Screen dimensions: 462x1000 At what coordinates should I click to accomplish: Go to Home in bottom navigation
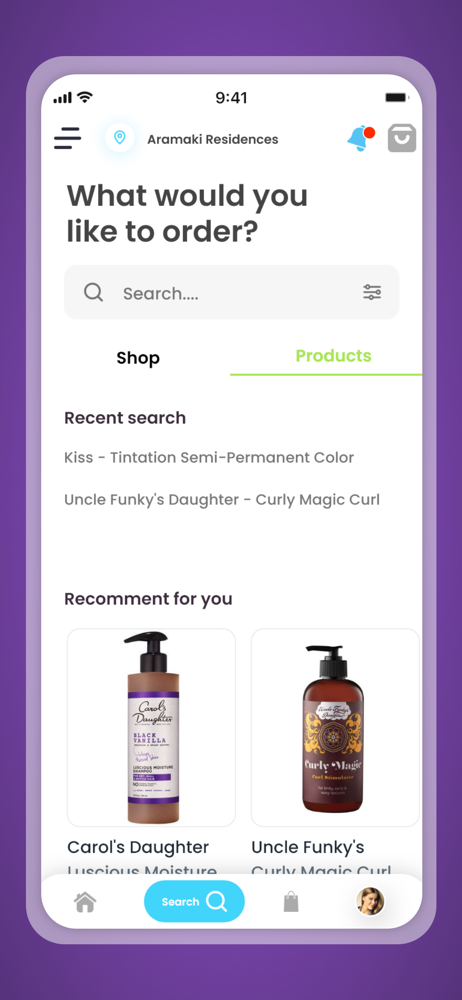point(85,902)
